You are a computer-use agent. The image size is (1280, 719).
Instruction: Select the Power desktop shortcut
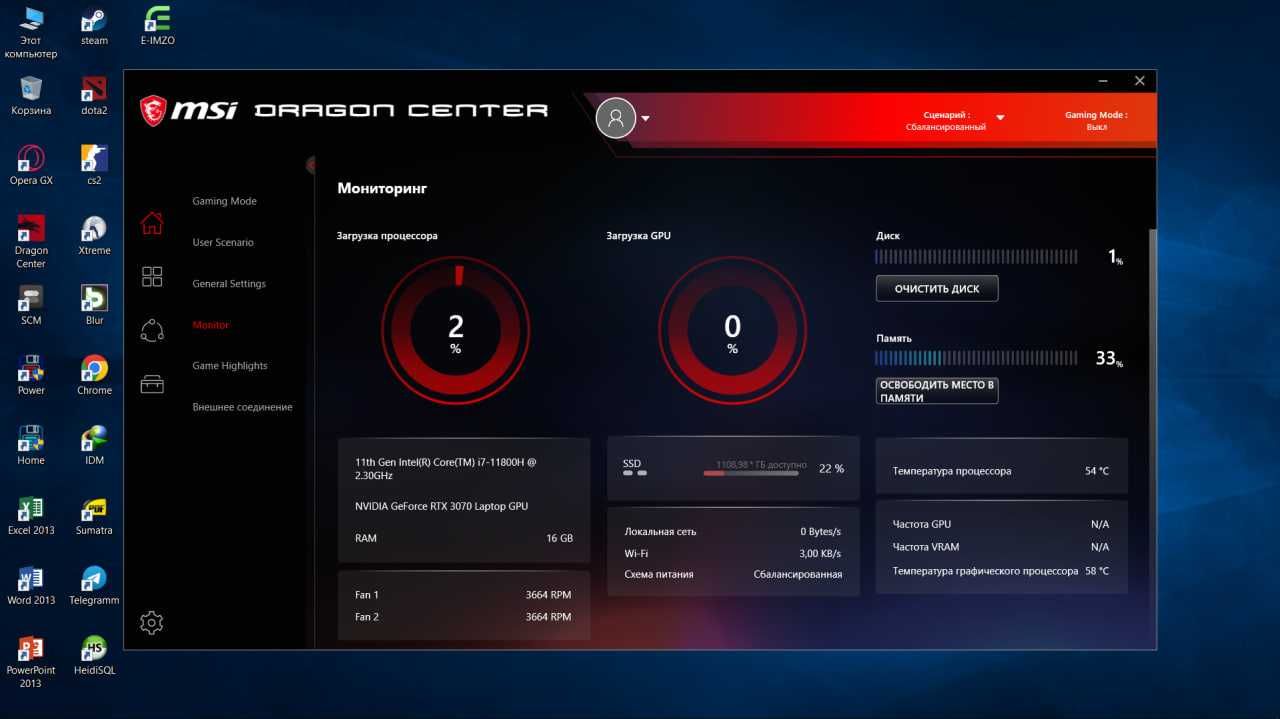pos(31,376)
